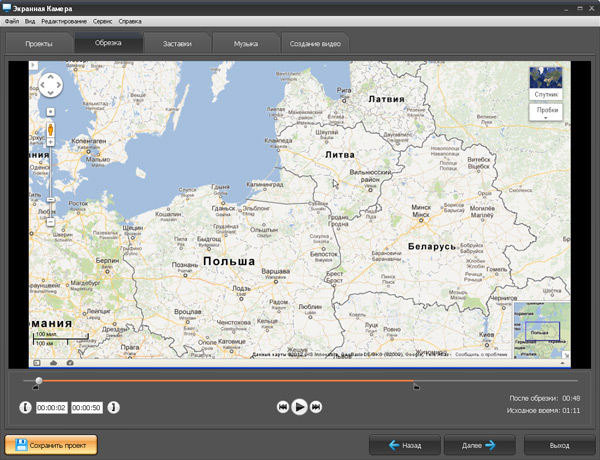
Task: Open the Сервис menu
Action: pyautogui.click(x=102, y=21)
